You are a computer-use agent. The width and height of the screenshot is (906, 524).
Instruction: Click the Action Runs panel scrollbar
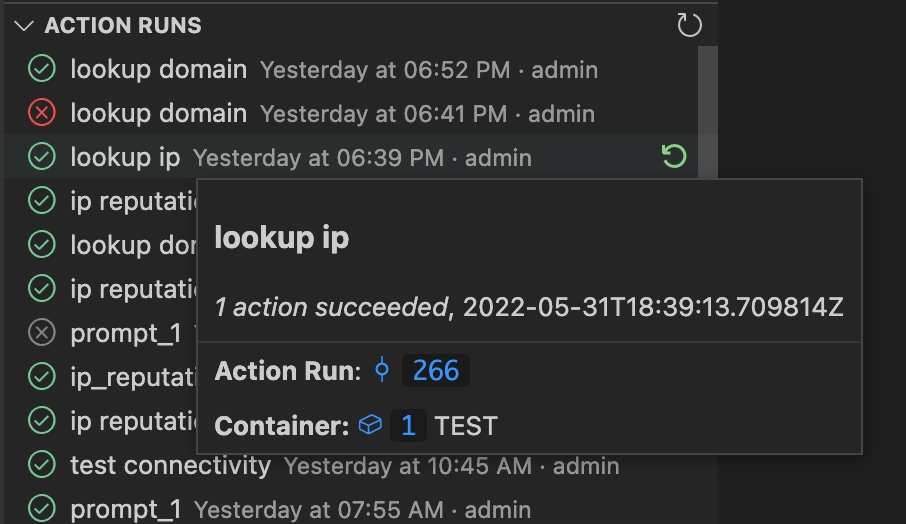707,110
